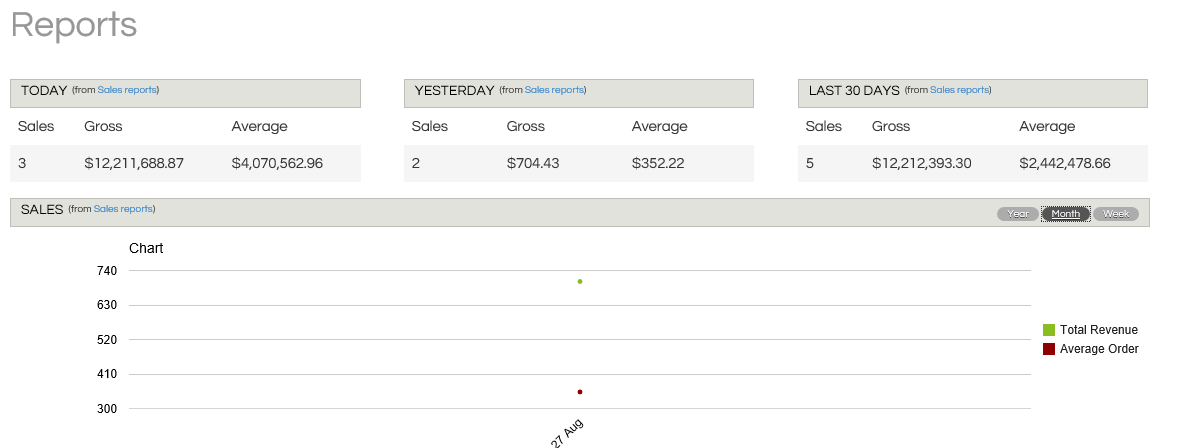
Task: Click red Average Order data point
Action: tap(580, 392)
